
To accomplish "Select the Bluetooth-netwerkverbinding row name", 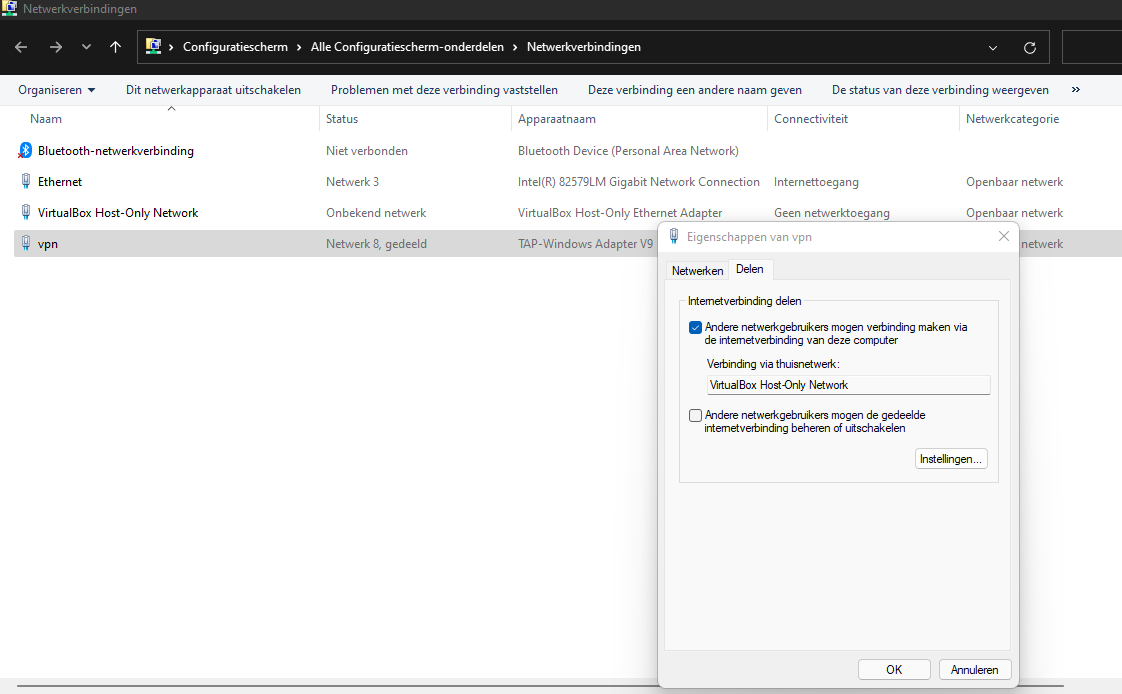I will click(x=116, y=150).
